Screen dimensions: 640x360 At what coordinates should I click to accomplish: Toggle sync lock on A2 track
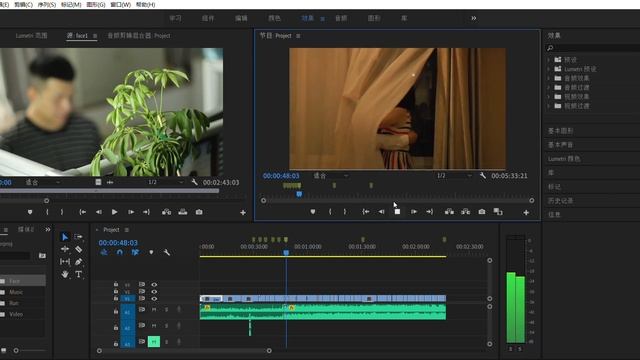click(x=142, y=325)
